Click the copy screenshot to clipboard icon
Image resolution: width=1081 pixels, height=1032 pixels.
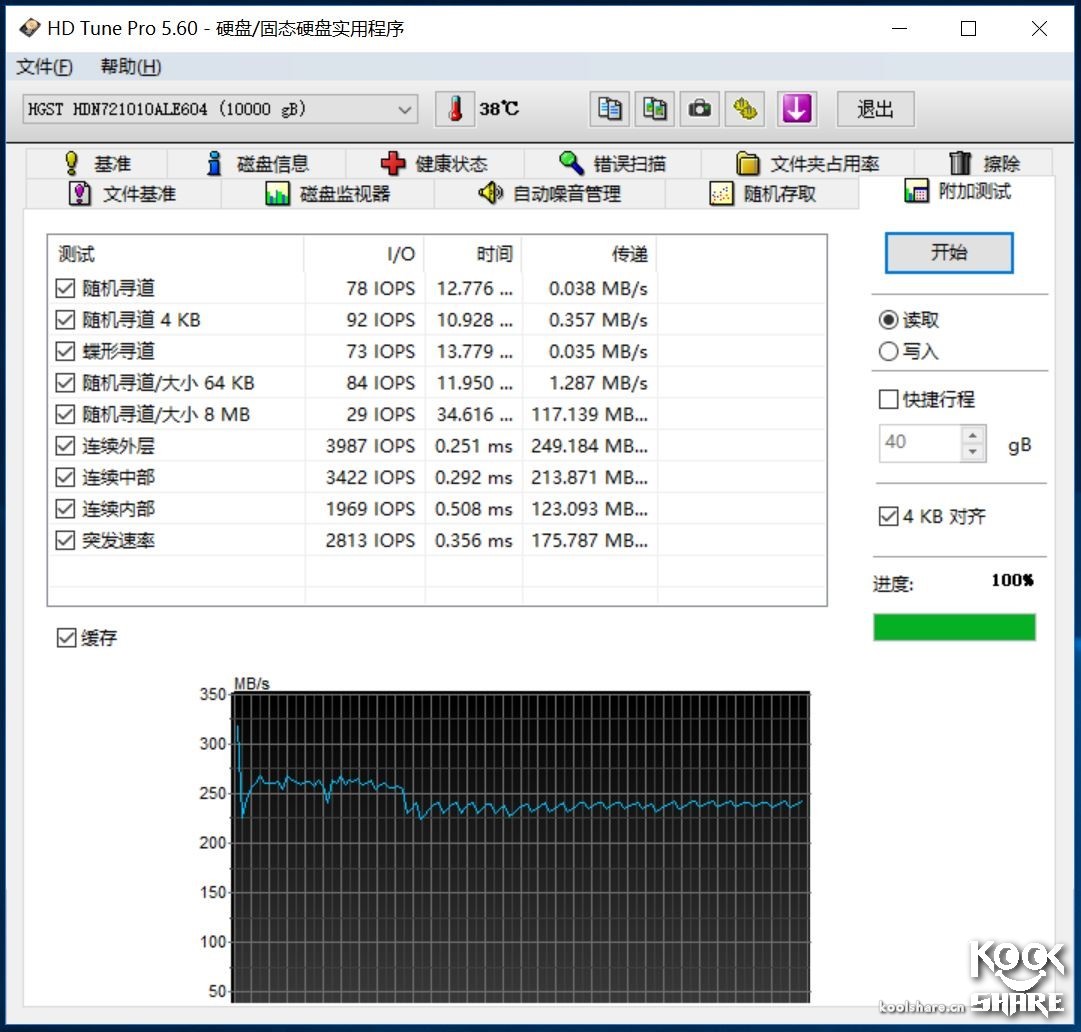[654, 109]
